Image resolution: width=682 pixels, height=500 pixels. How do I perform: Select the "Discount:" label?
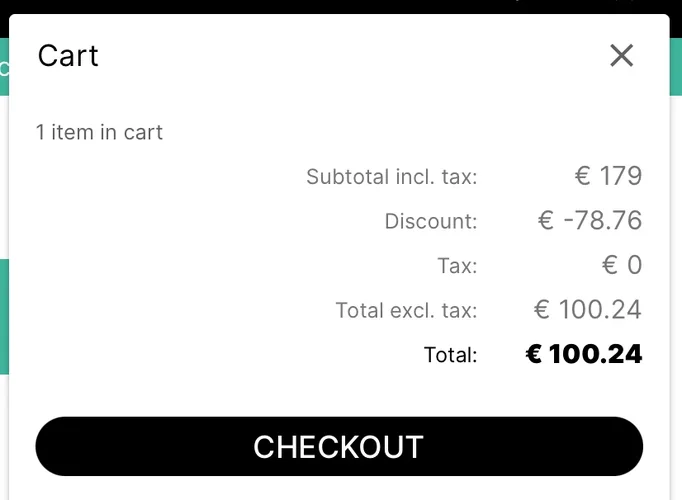pyautogui.click(x=431, y=221)
